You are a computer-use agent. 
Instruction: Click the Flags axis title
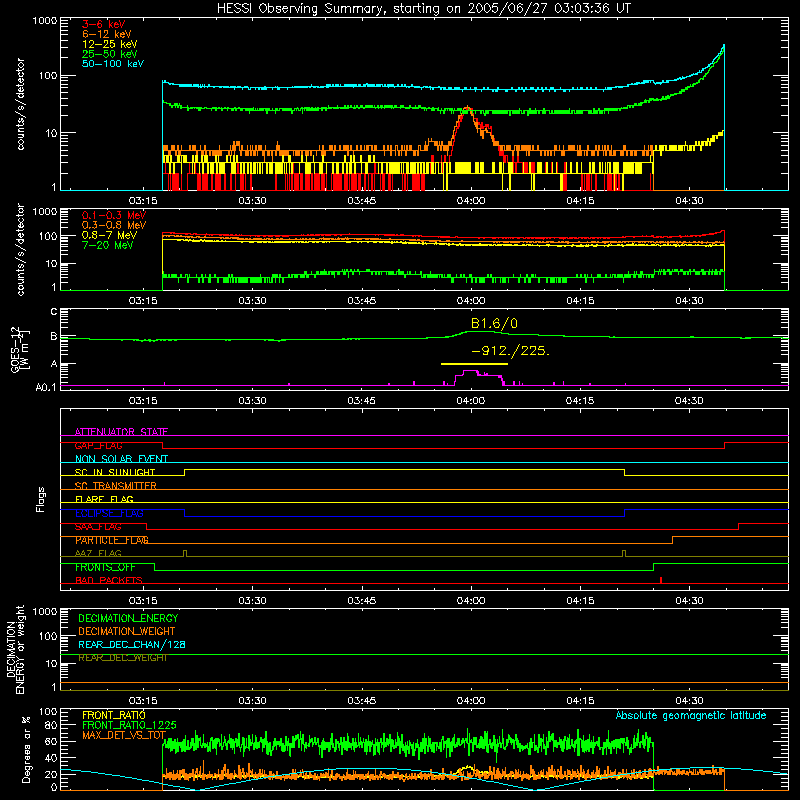point(41,499)
